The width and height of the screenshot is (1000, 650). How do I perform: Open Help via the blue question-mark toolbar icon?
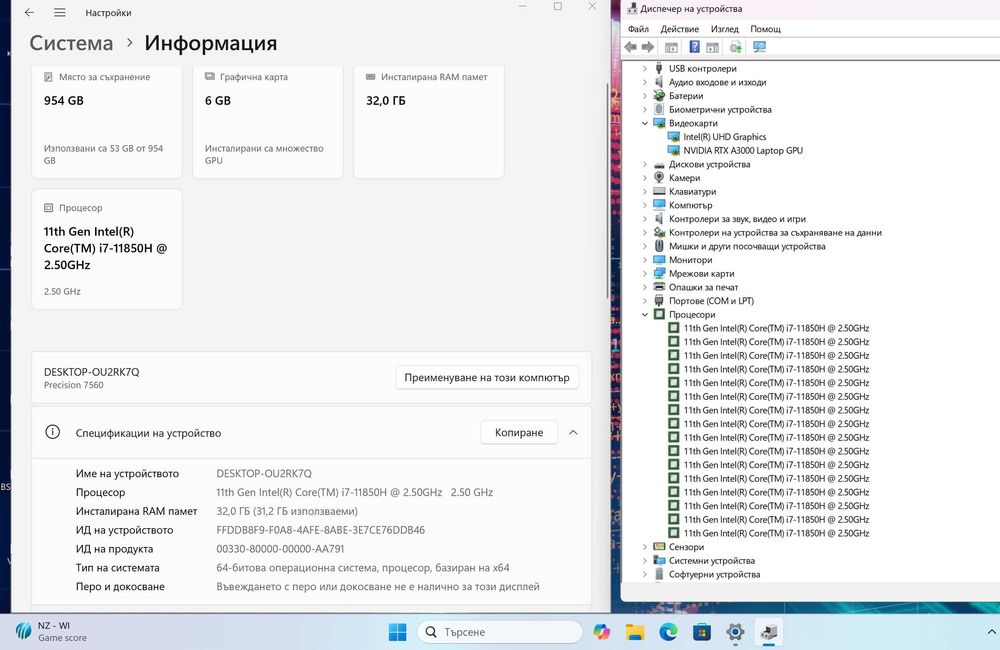(x=695, y=47)
